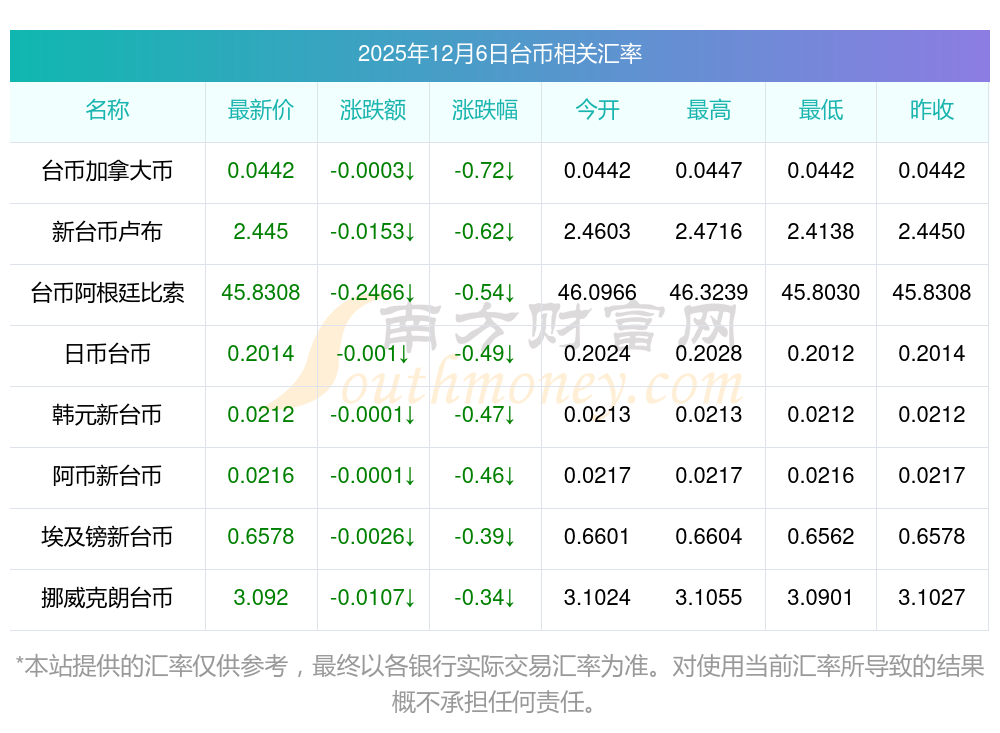Click change percent -0.47↓

tap(485, 415)
